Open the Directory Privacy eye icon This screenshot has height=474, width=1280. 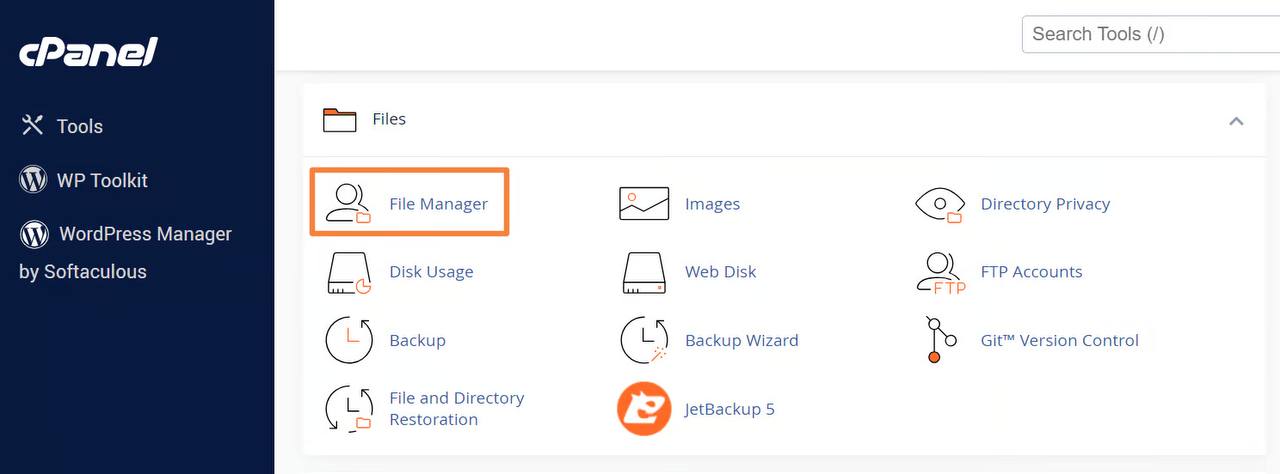(x=940, y=203)
